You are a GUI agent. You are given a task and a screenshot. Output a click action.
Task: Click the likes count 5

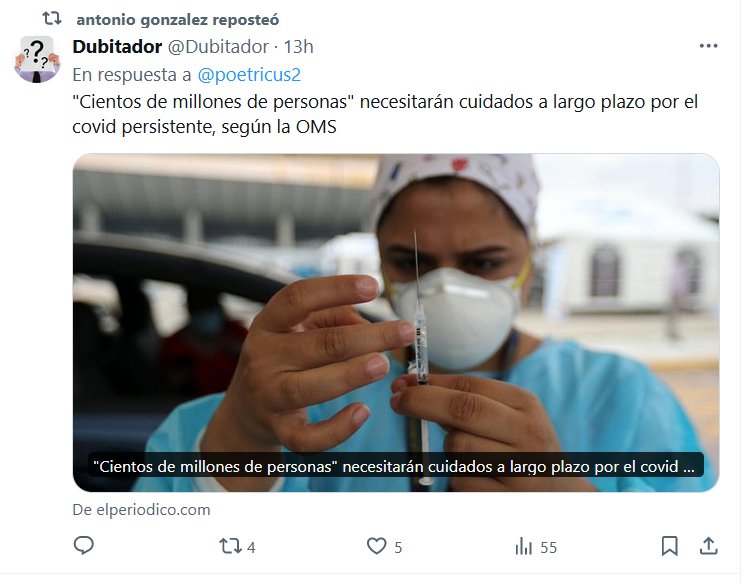(x=398, y=547)
